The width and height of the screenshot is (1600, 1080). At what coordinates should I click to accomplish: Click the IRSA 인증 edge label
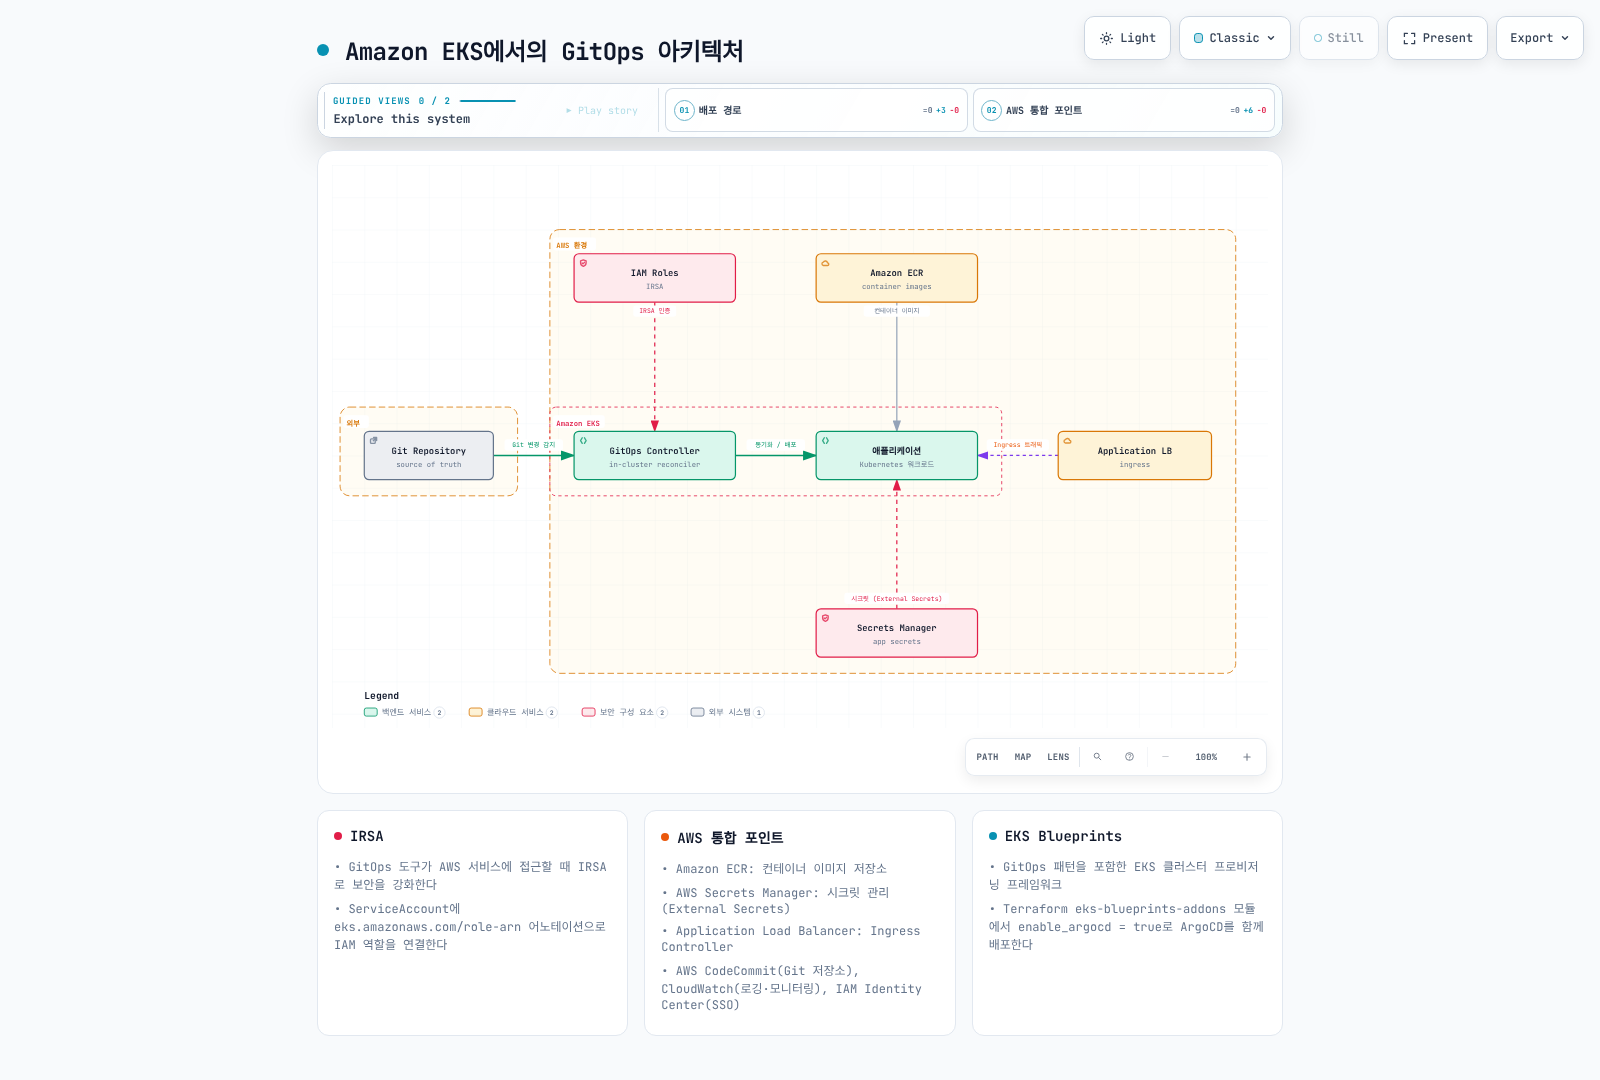[x=655, y=311]
